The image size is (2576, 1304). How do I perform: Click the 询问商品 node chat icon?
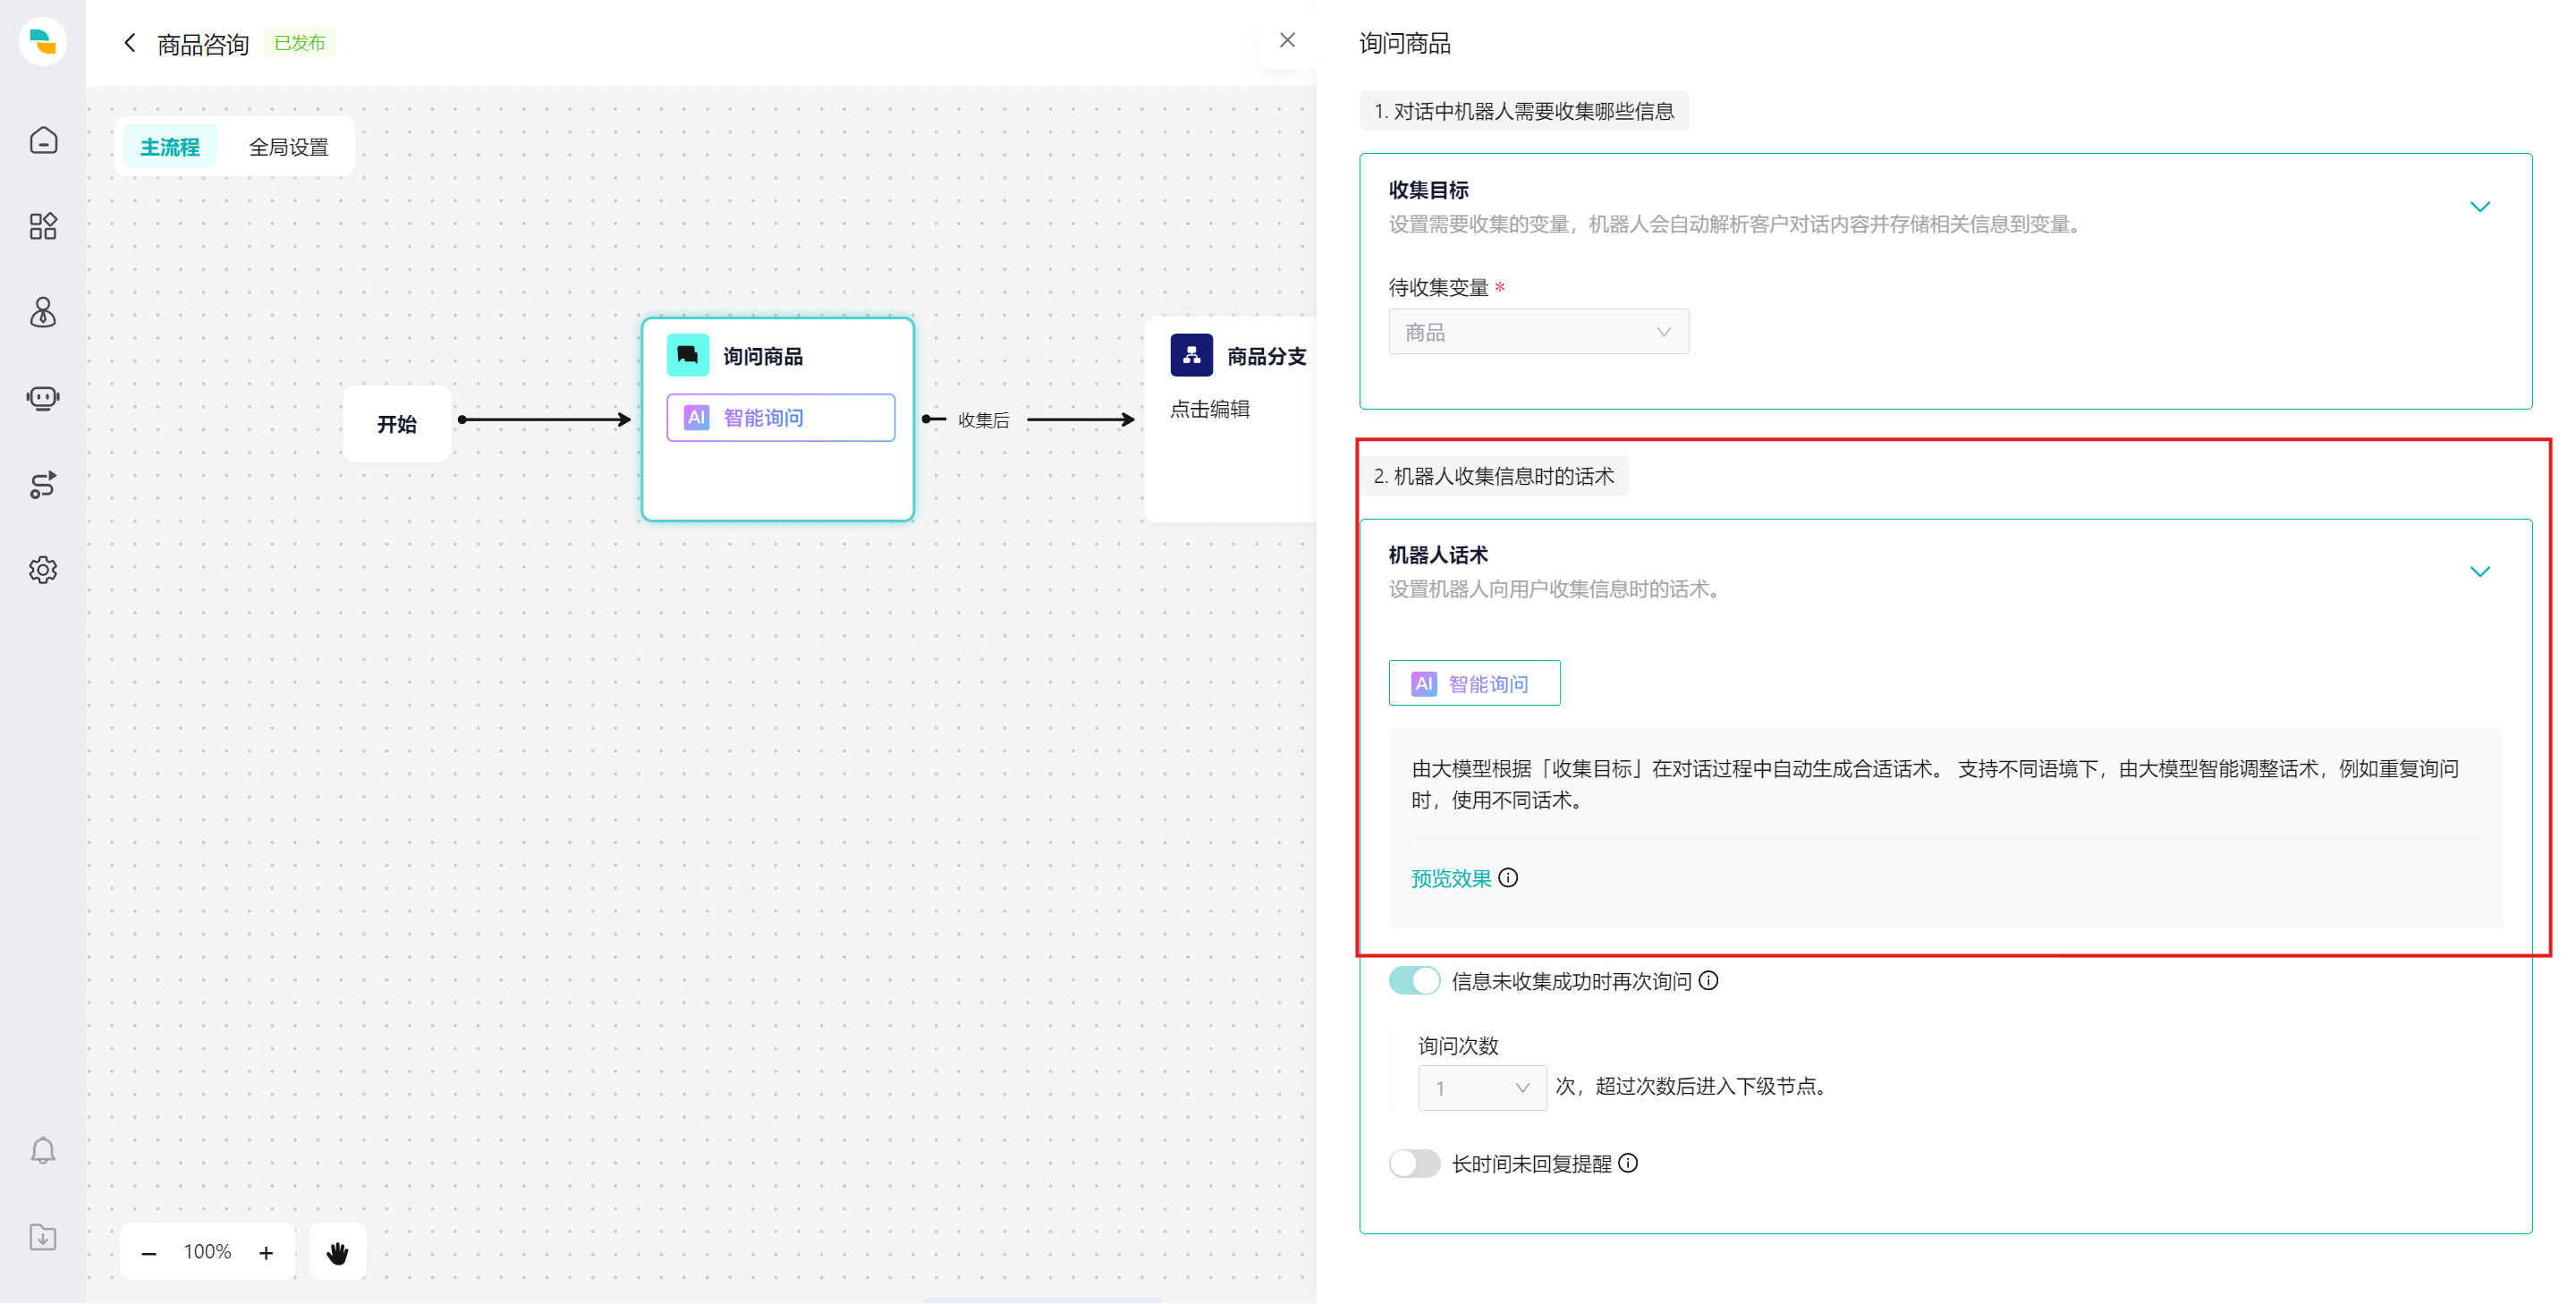[x=688, y=355]
